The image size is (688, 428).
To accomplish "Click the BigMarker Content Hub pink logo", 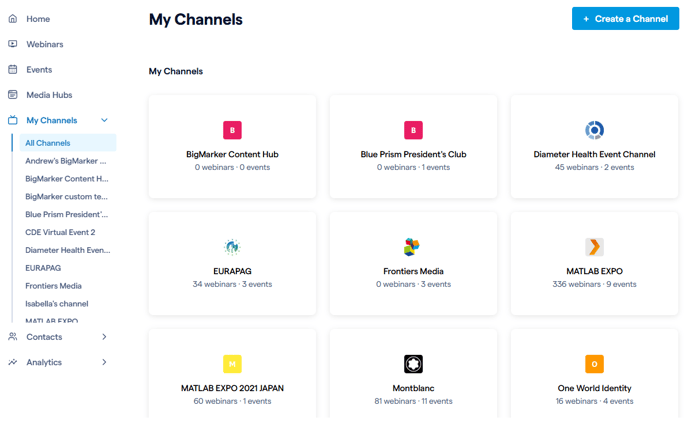I will [x=232, y=130].
